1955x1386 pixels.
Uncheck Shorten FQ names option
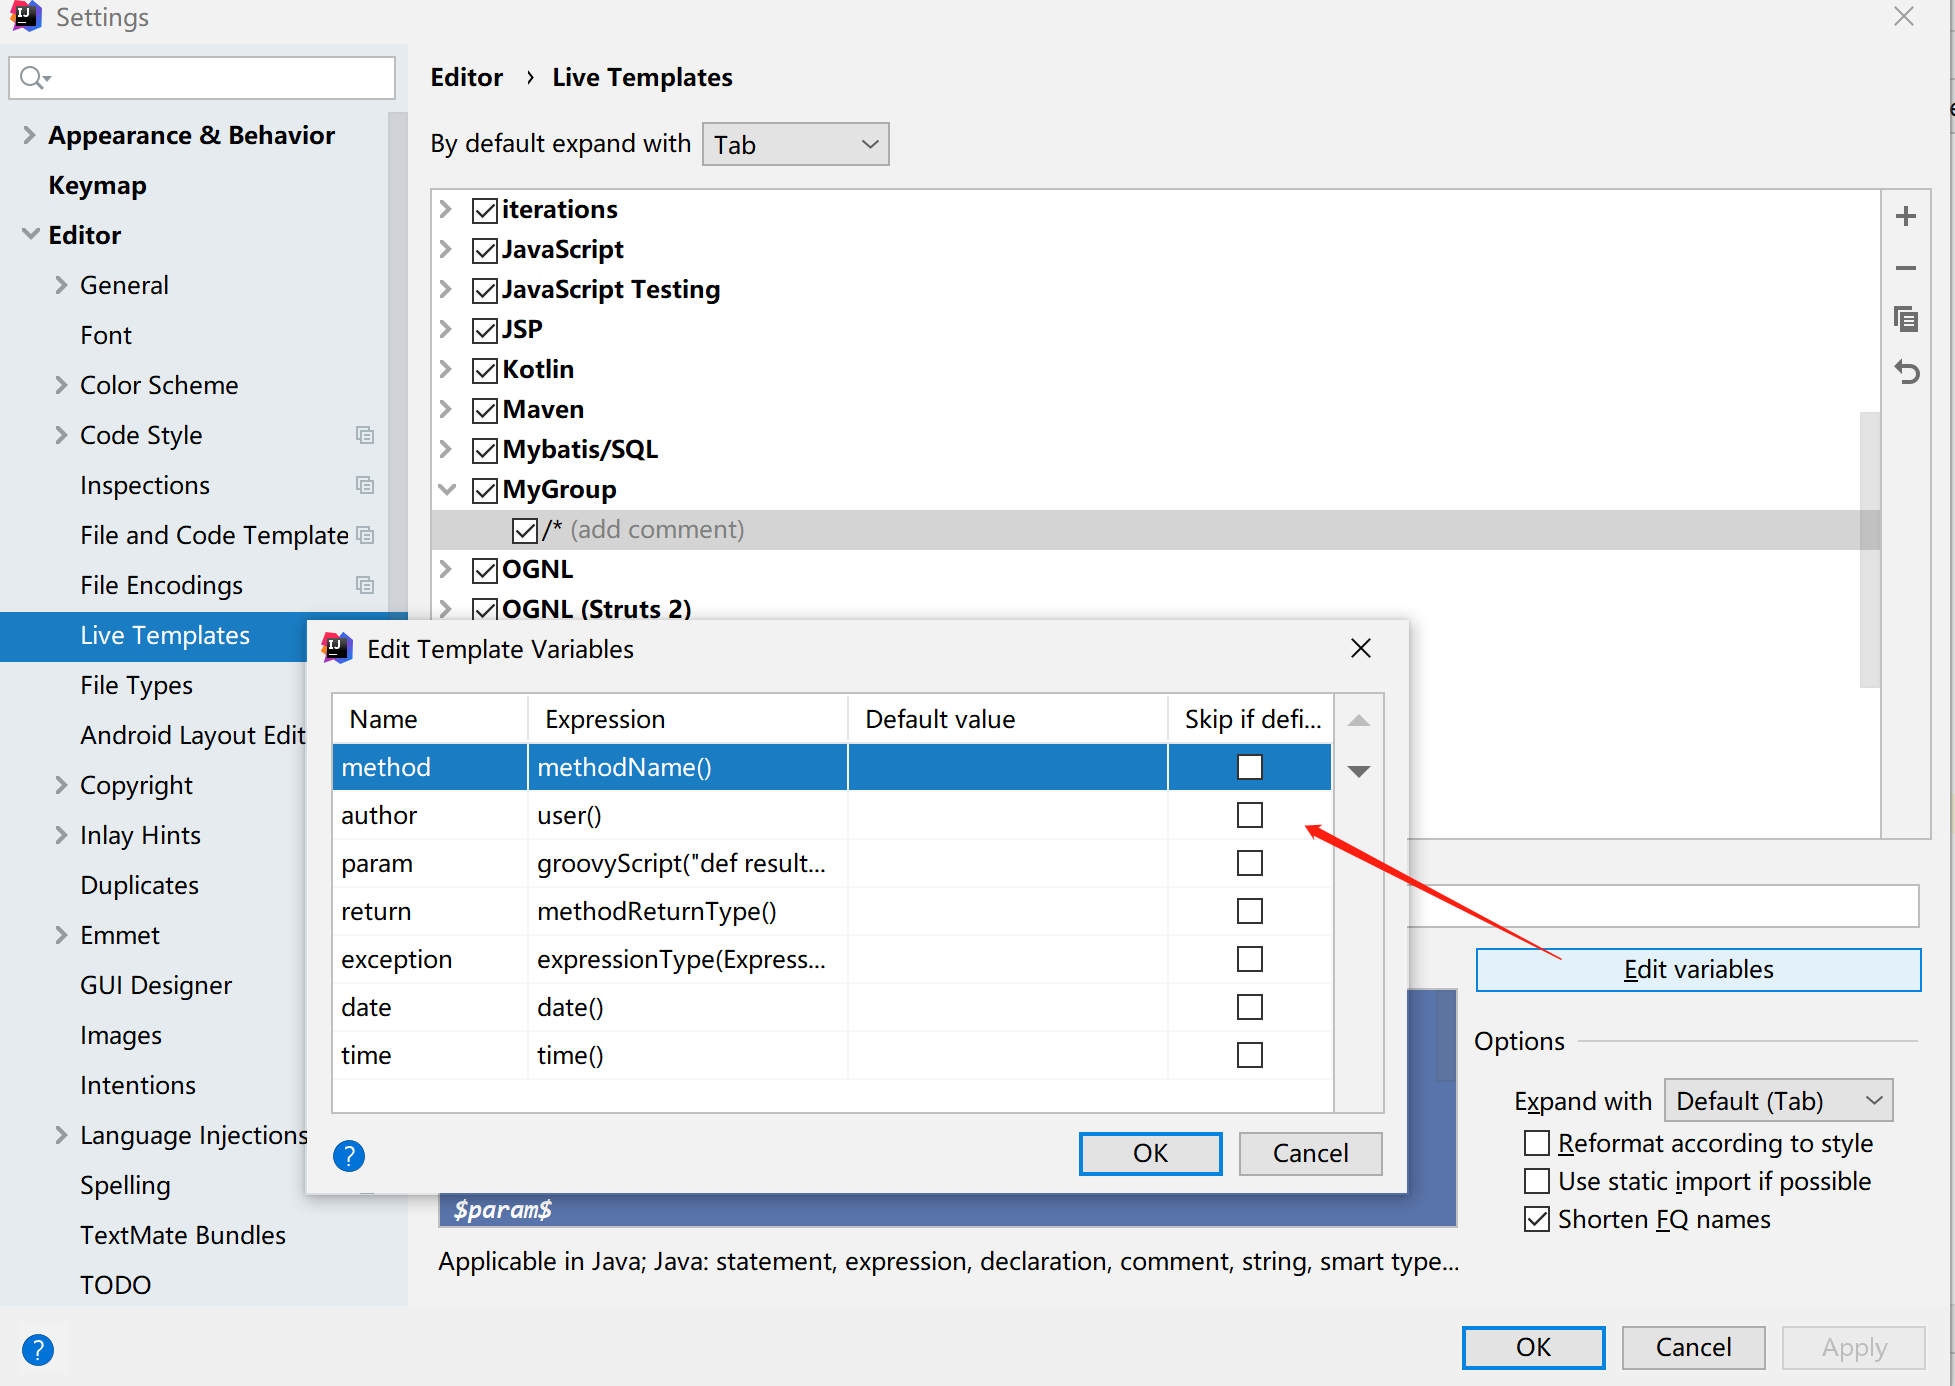click(1536, 1219)
